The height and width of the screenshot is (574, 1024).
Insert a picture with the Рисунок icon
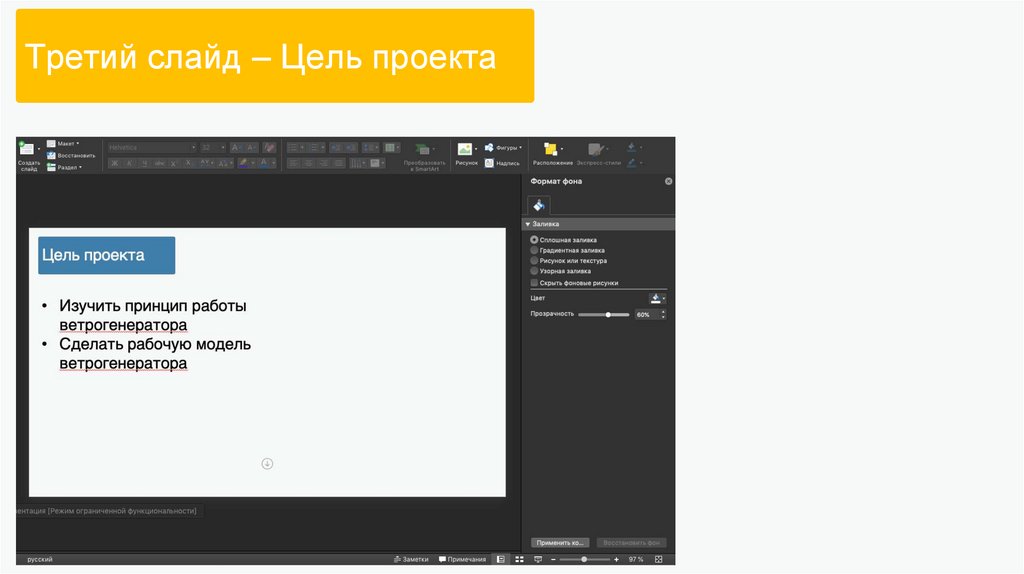point(465,148)
